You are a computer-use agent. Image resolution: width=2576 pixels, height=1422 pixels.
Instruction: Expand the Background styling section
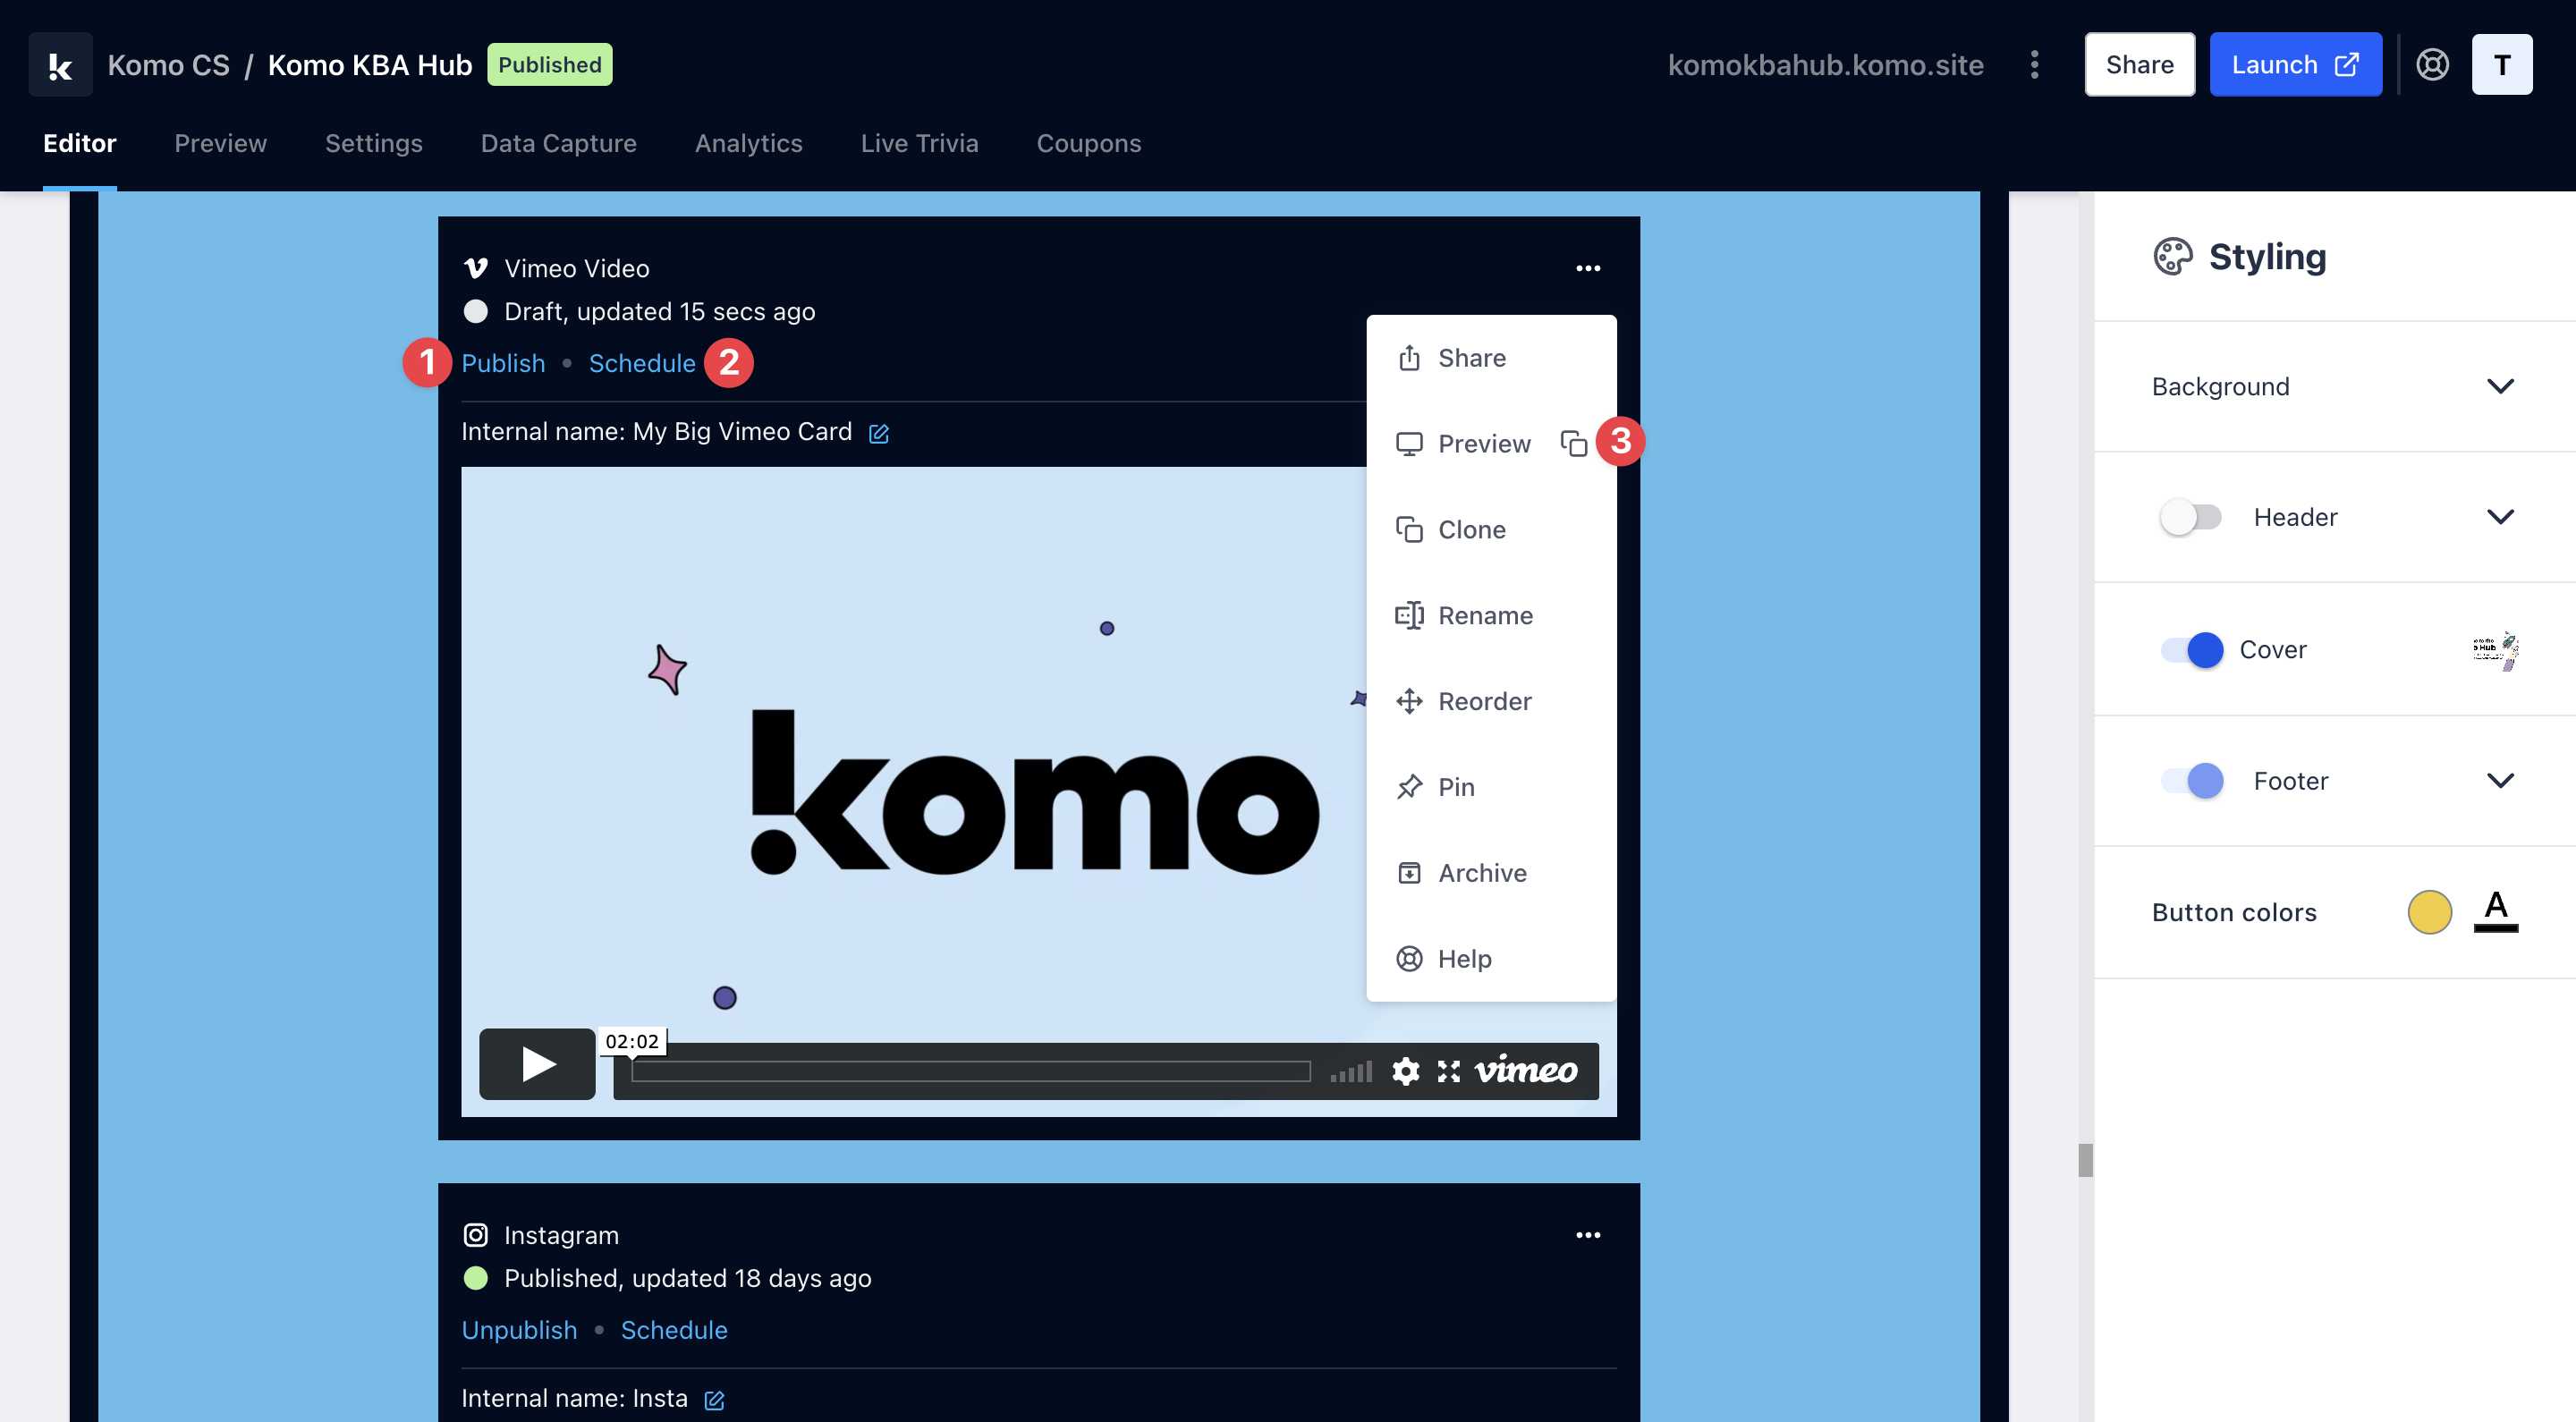tap(2499, 387)
